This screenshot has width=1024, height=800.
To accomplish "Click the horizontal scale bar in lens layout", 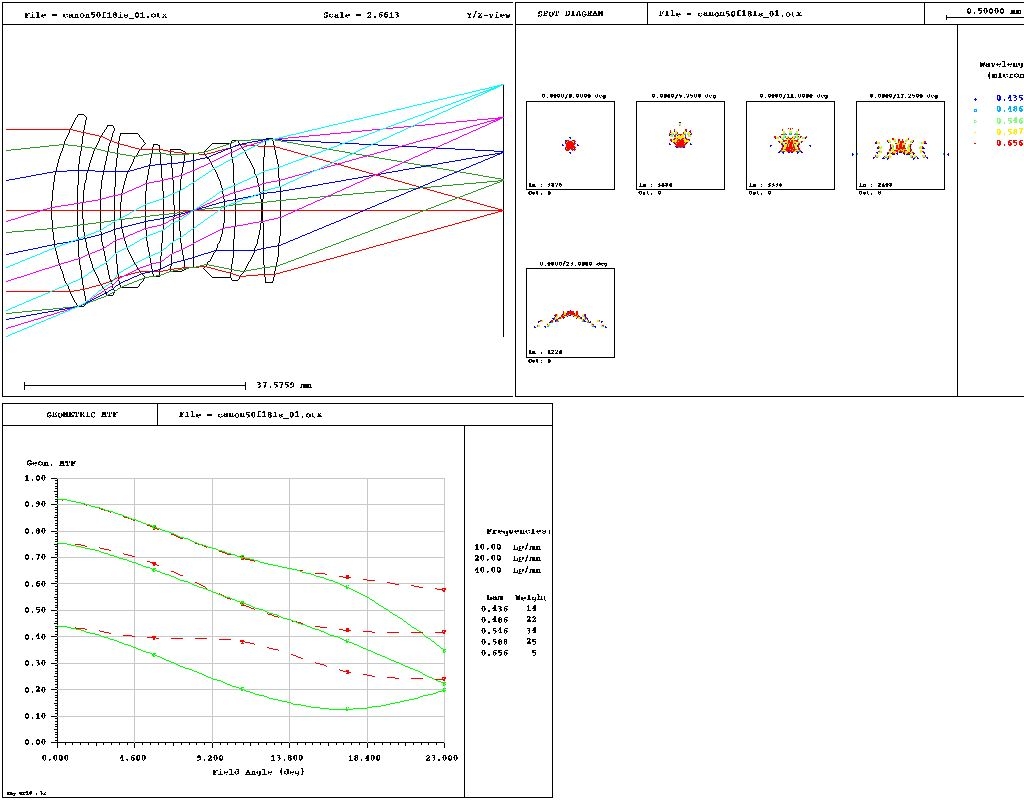I will (x=135, y=386).
